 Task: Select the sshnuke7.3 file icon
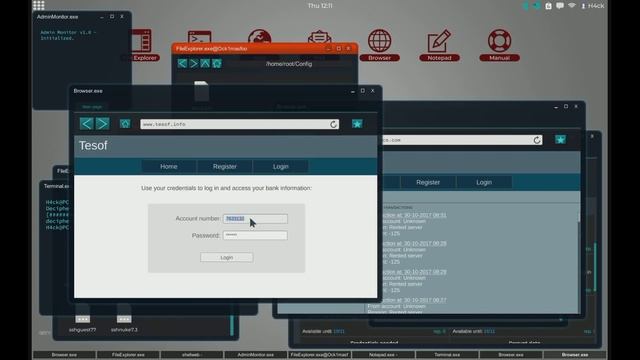(x=124, y=319)
